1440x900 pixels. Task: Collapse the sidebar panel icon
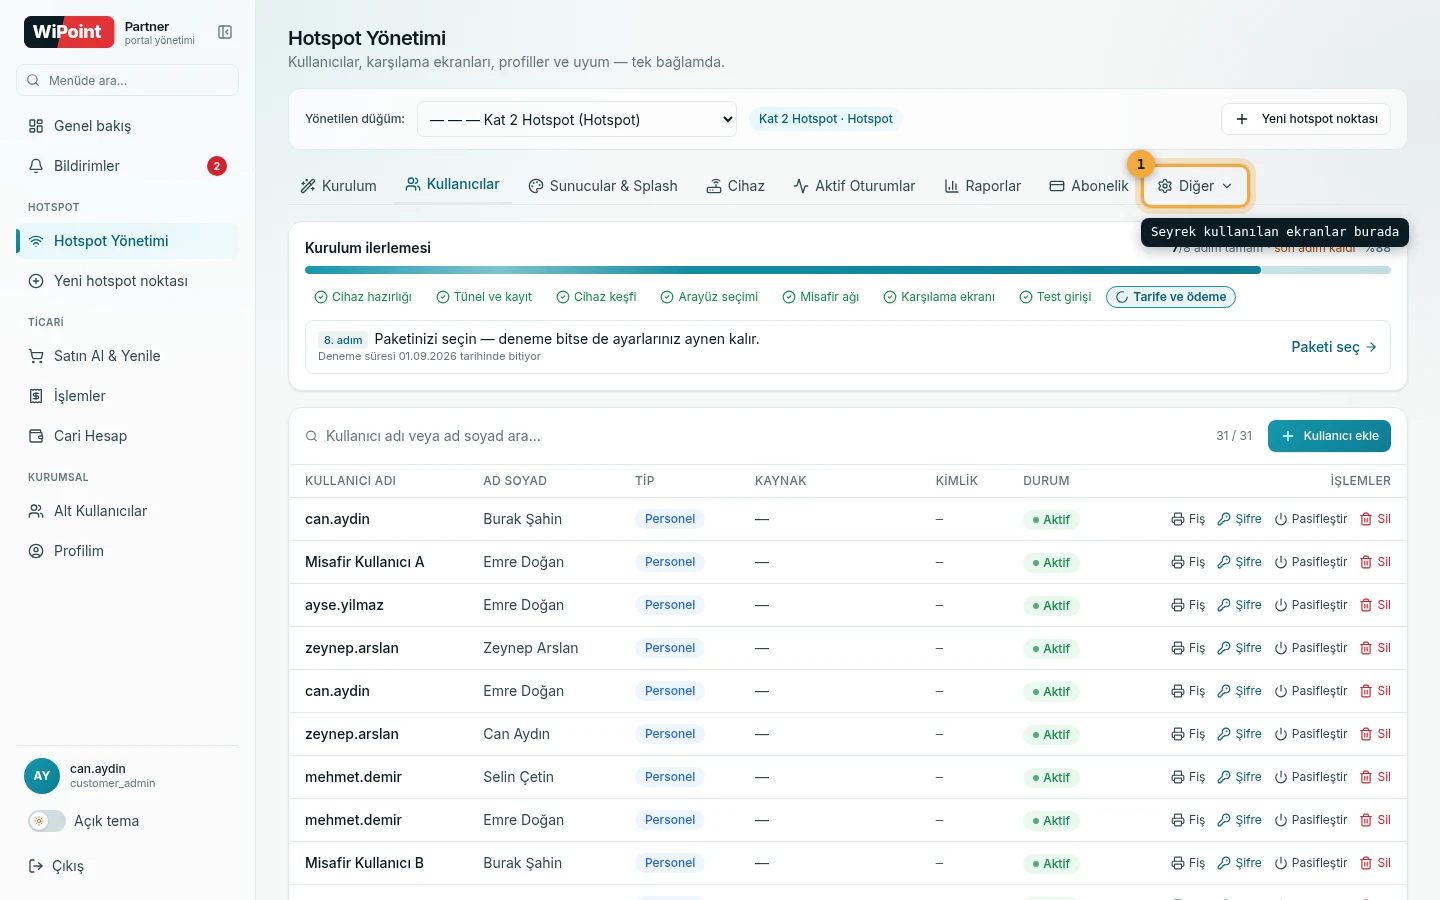click(x=225, y=33)
